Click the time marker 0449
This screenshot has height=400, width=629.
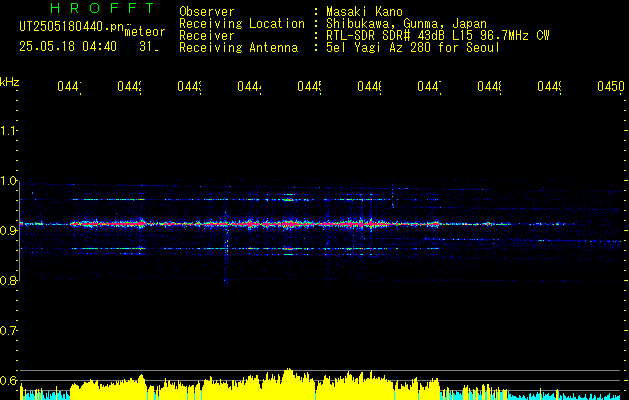(549, 86)
